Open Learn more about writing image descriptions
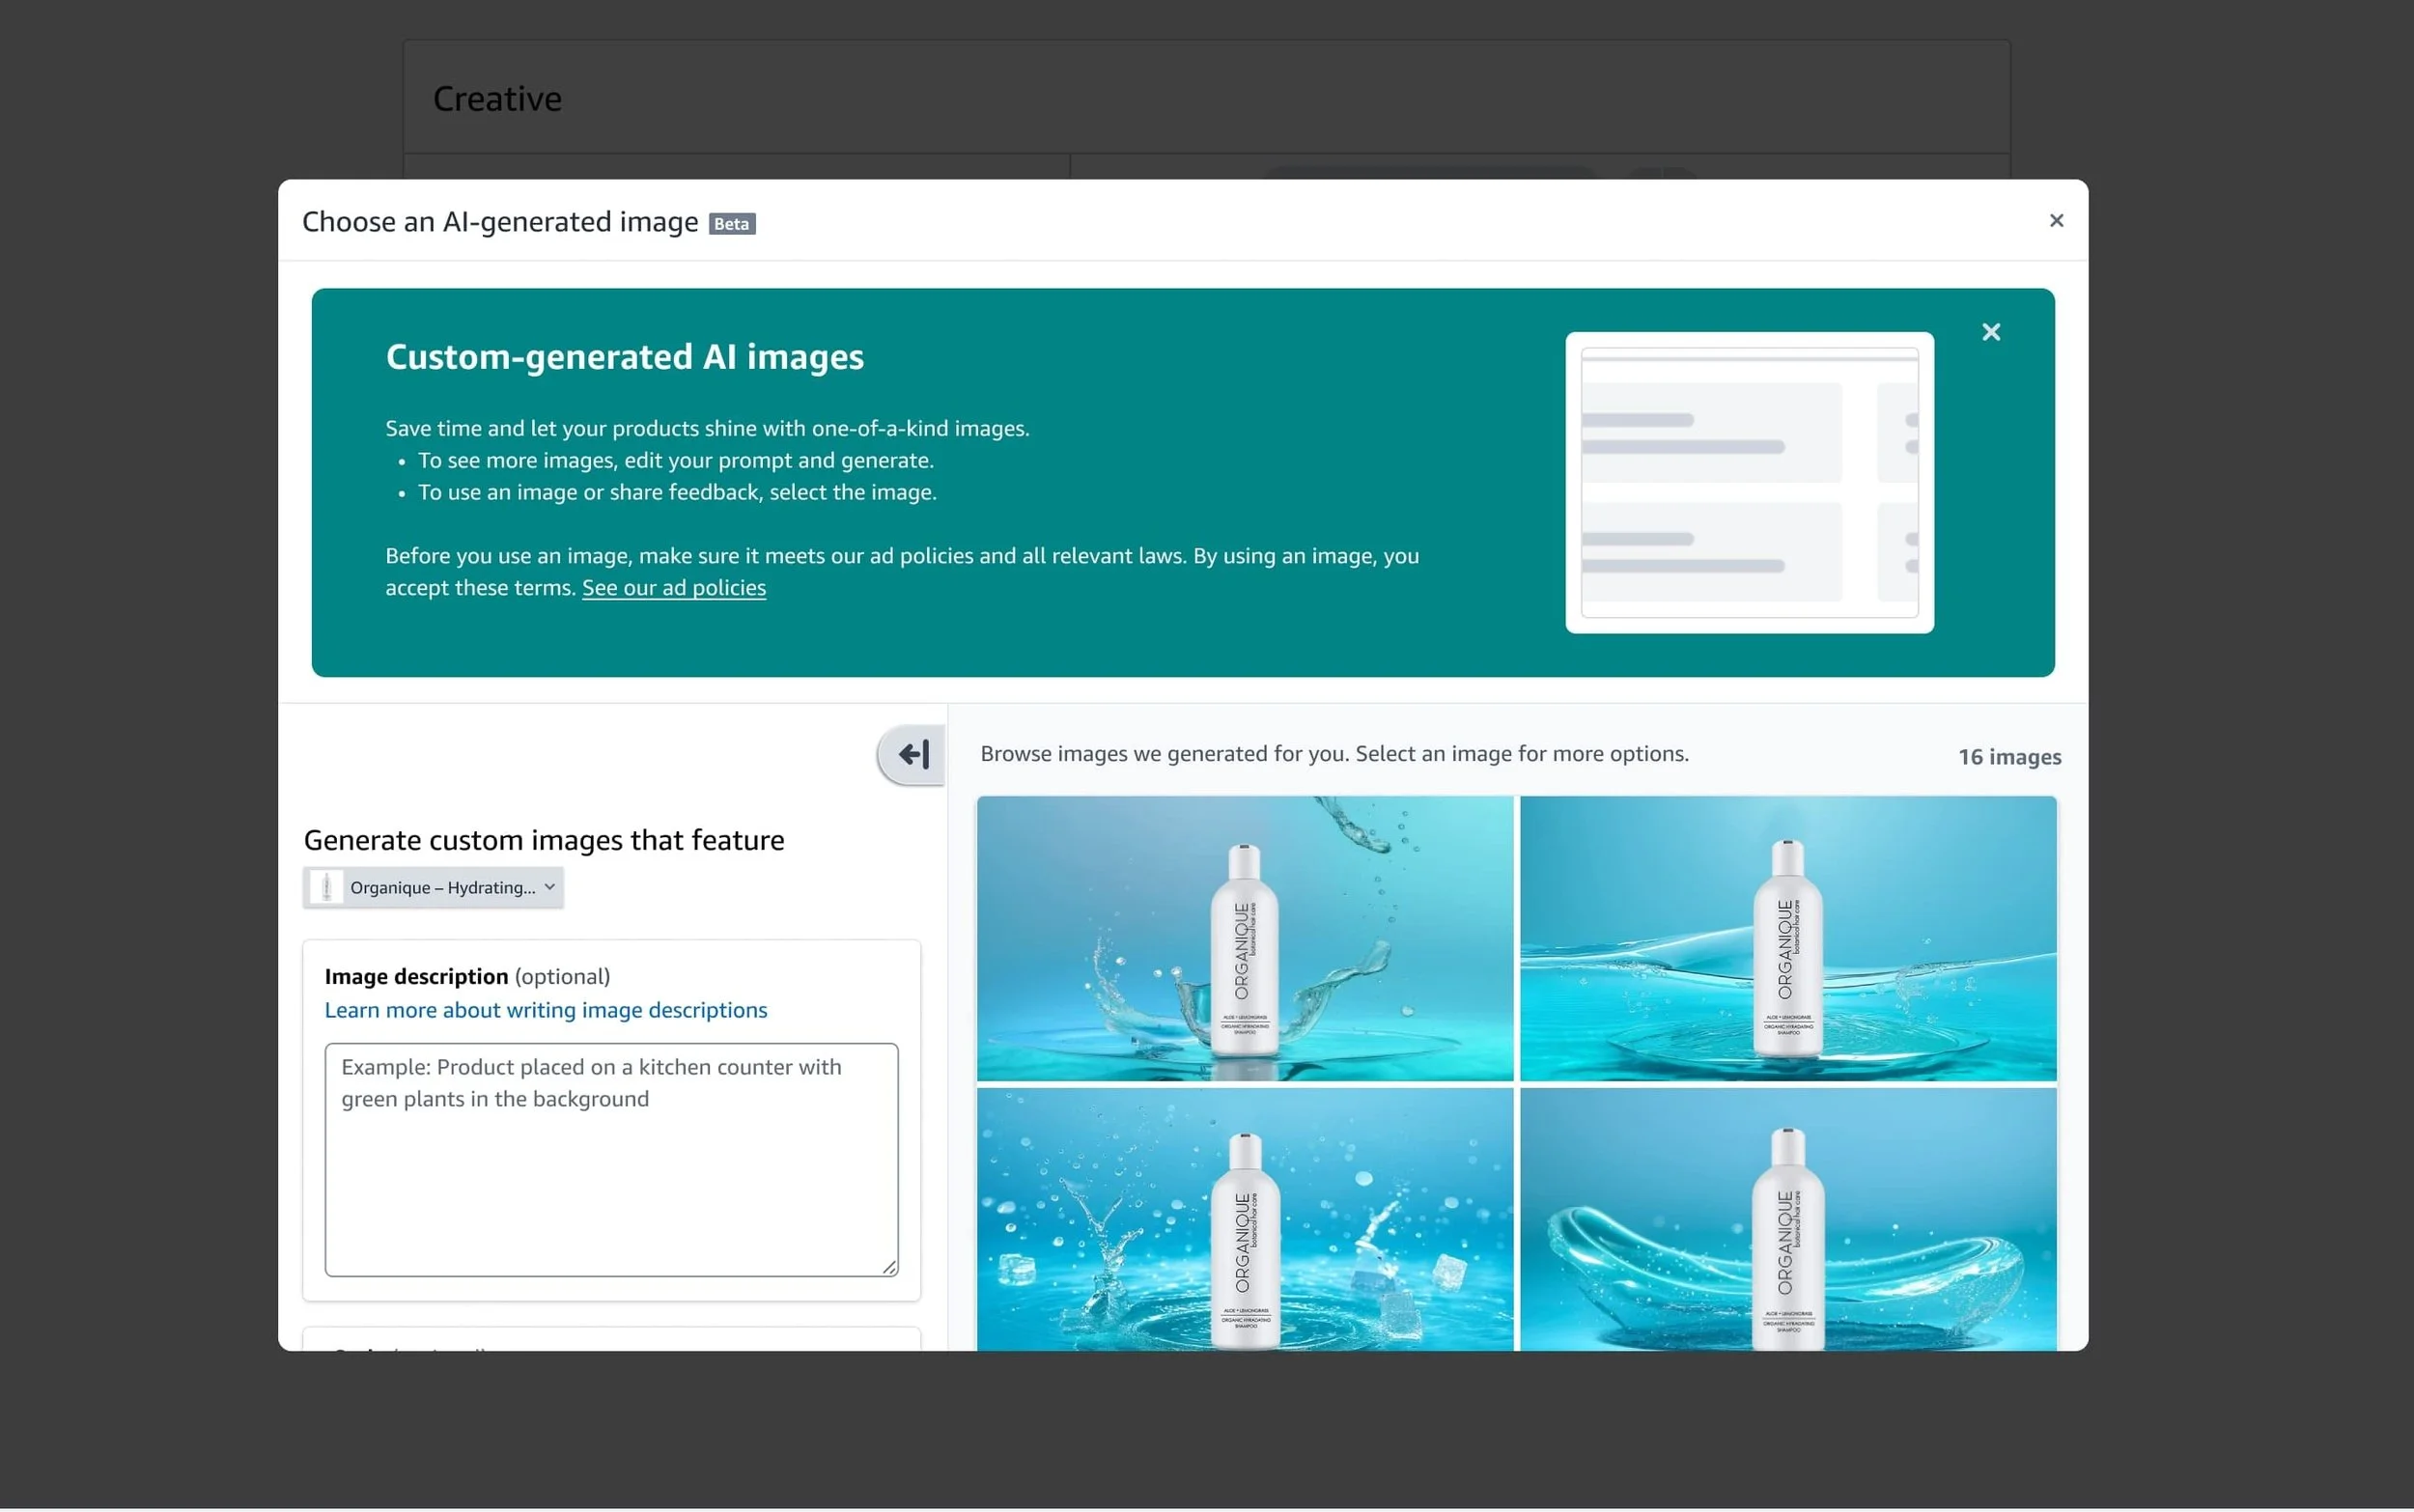Viewport: 2414px width, 1512px height. 545,1011
